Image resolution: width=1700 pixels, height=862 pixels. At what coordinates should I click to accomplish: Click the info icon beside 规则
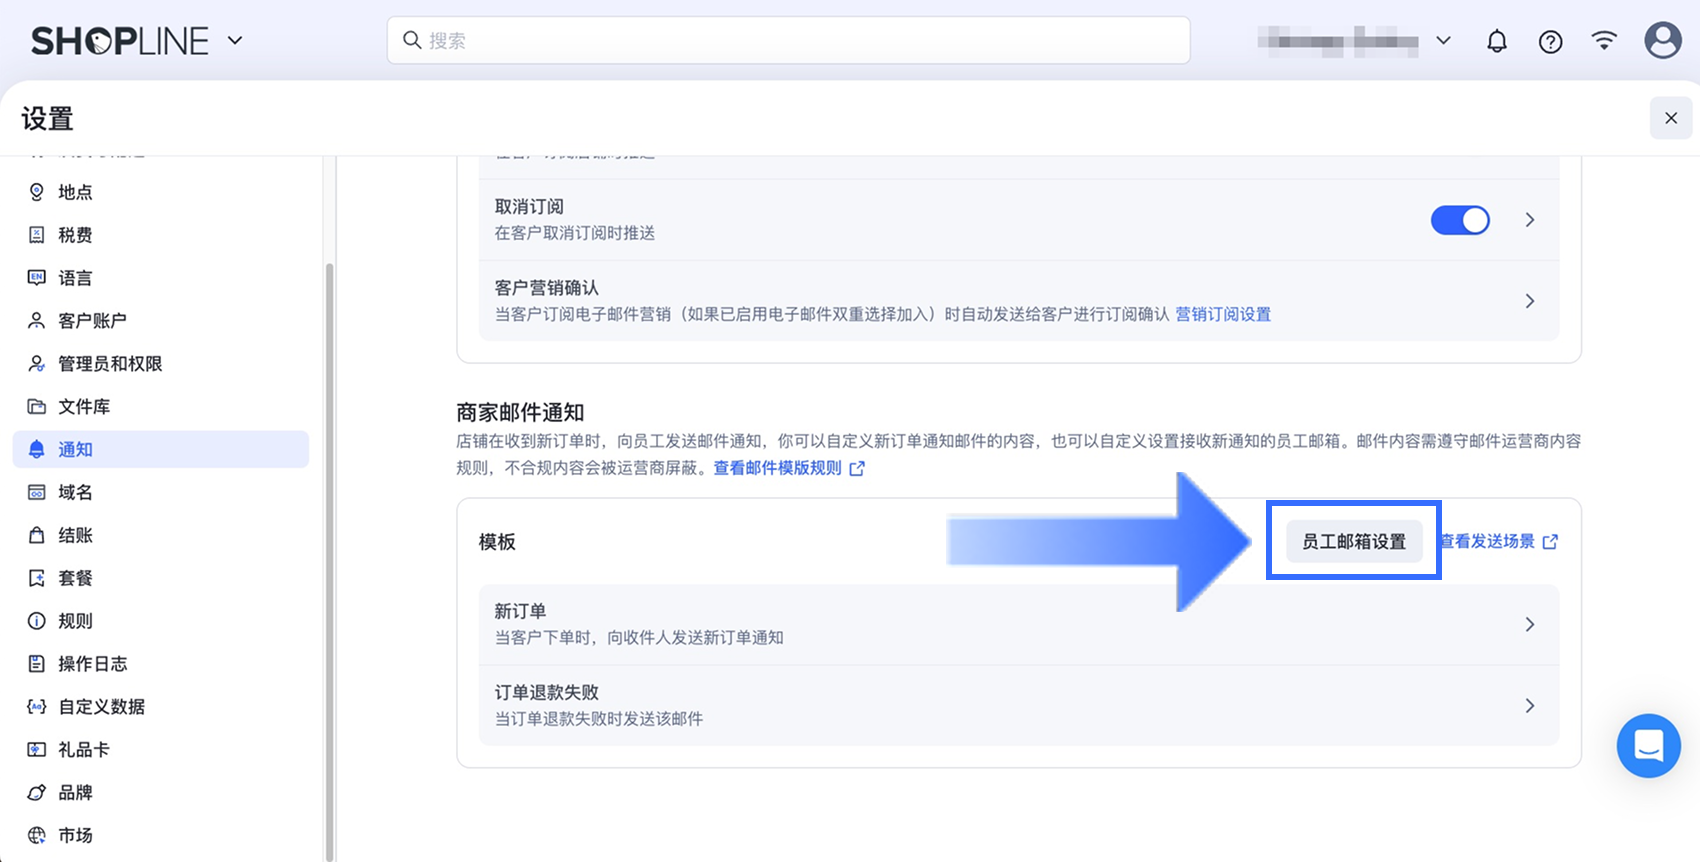(37, 621)
